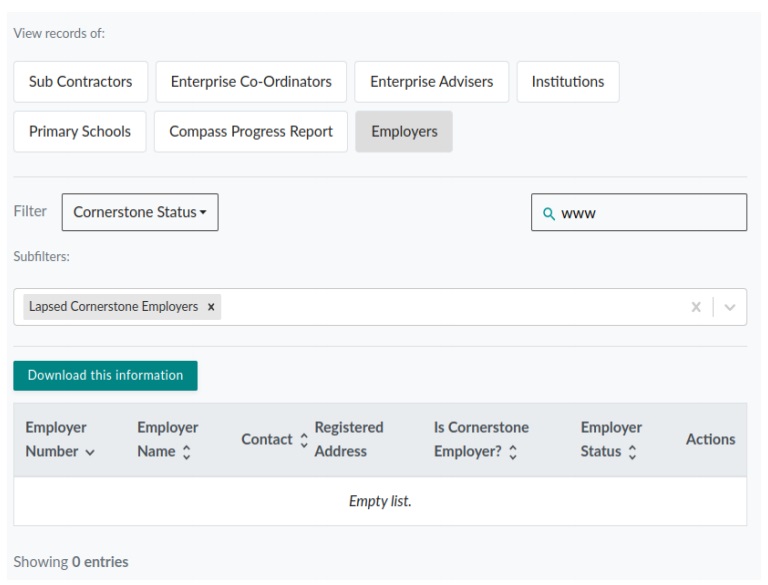Expand the subfilters dropdown chevron
This screenshot has height=585, width=768.
click(x=730, y=307)
